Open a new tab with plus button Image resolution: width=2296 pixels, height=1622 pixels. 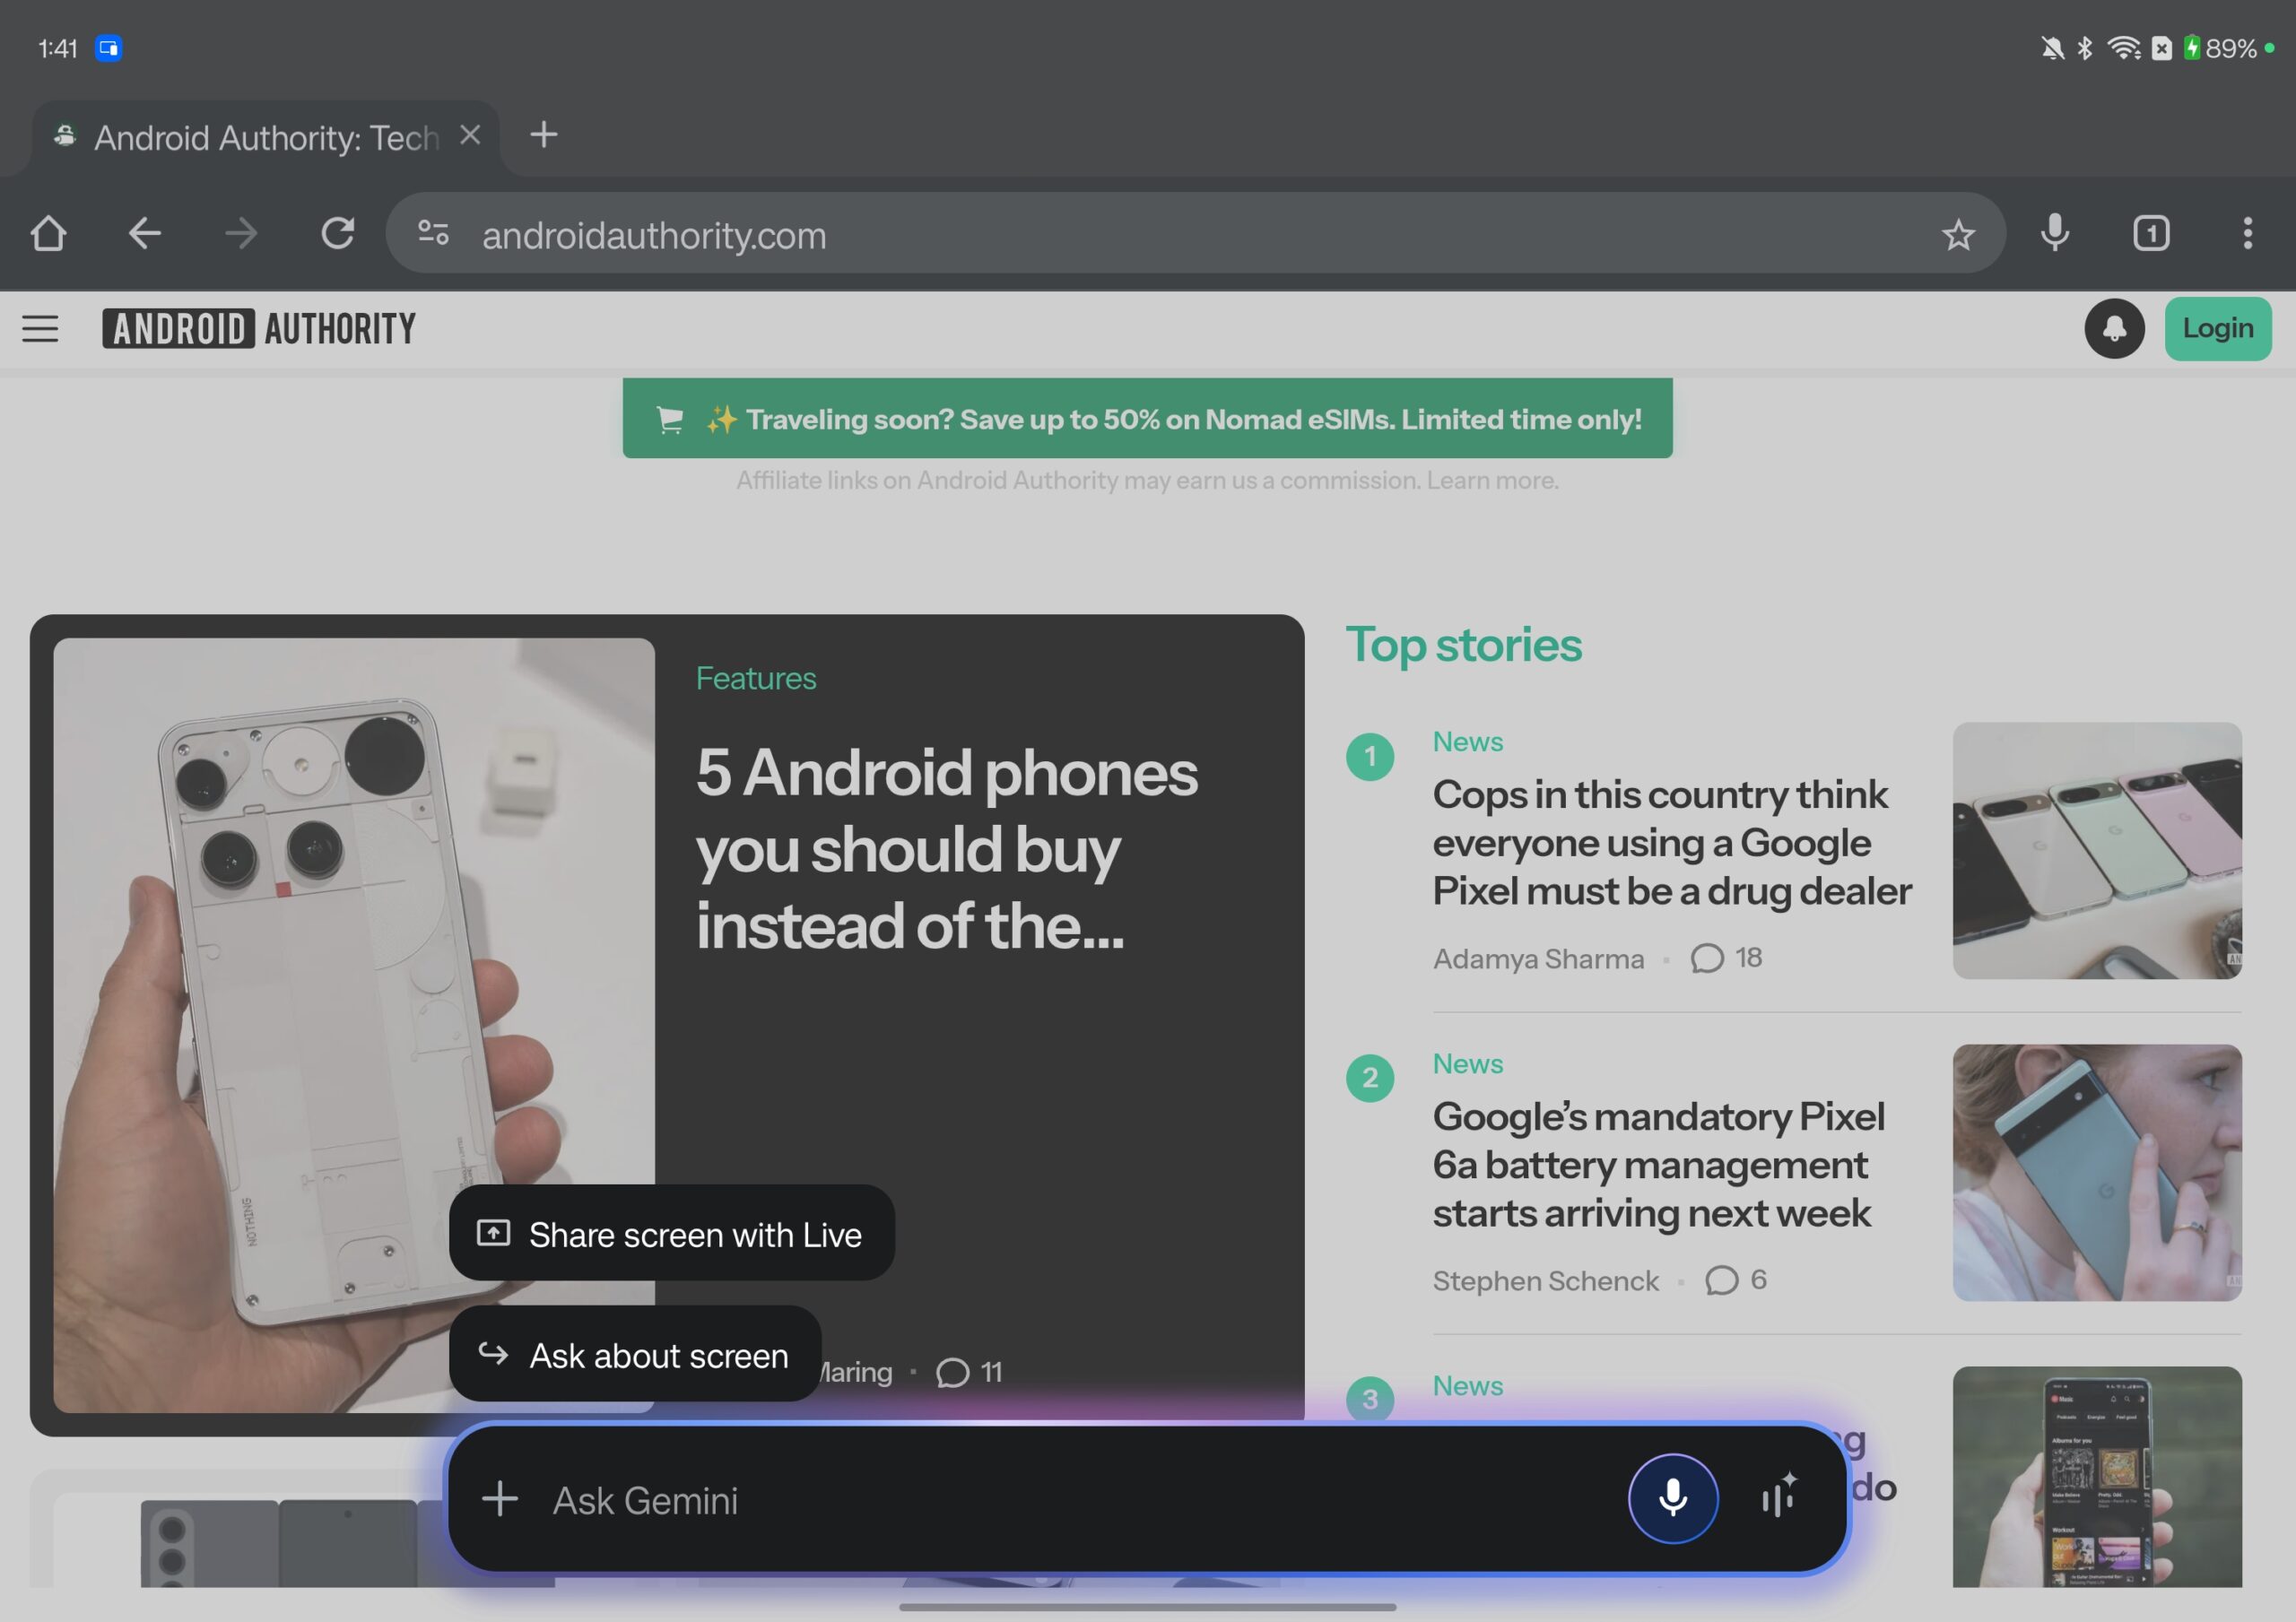click(543, 134)
